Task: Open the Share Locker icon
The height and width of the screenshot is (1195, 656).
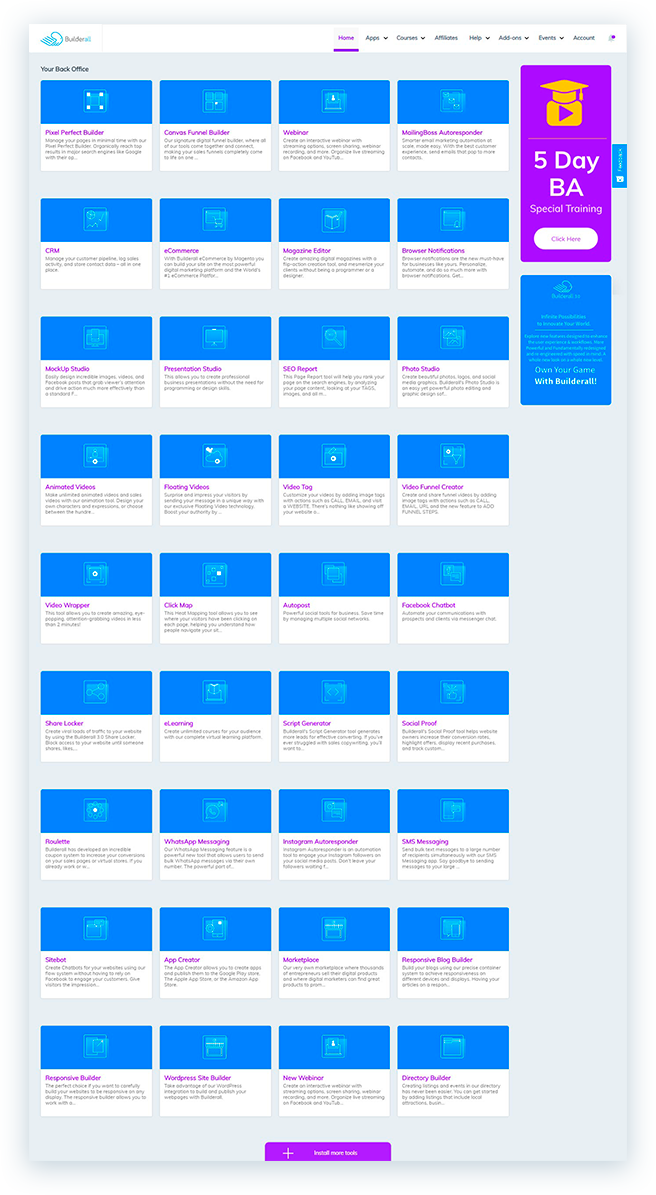Action: [96, 691]
